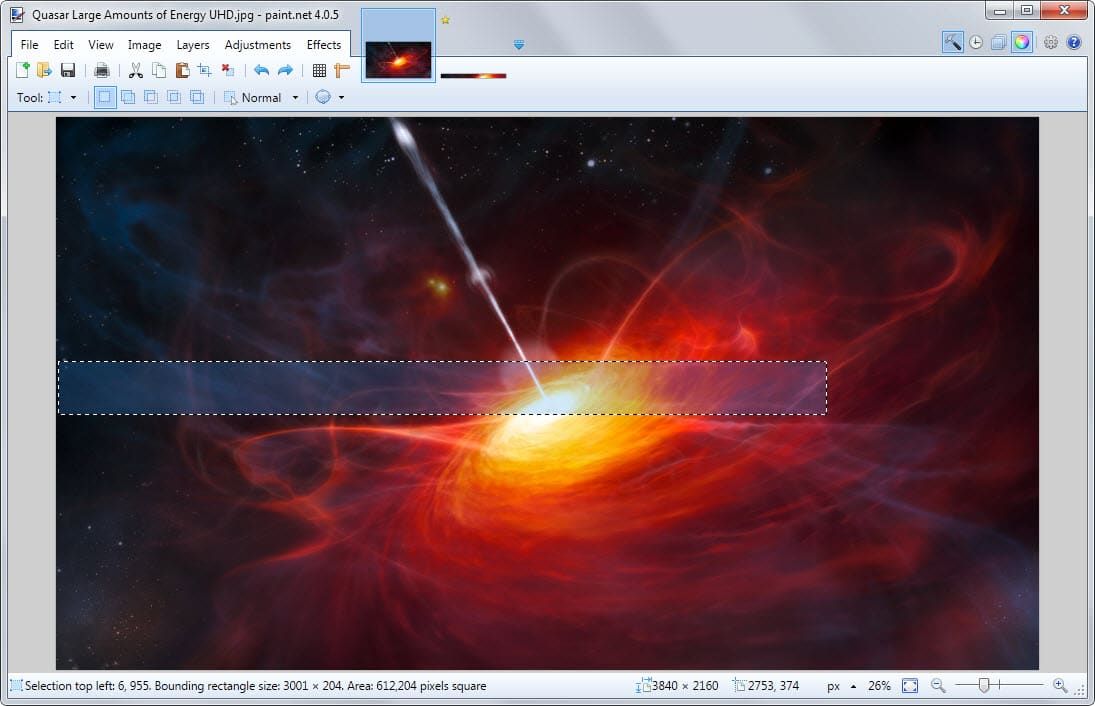Toggle the zoom to window fit button
Viewport: 1095px width, 706px height.
(x=910, y=686)
